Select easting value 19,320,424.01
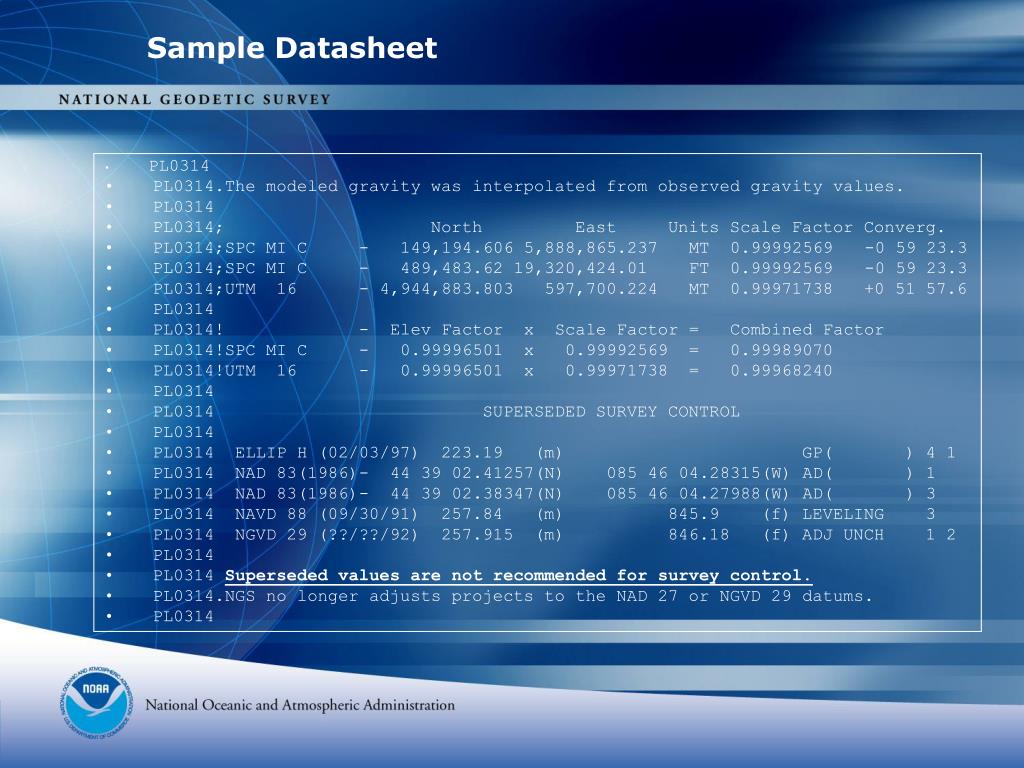This screenshot has width=1024, height=768. pos(580,268)
